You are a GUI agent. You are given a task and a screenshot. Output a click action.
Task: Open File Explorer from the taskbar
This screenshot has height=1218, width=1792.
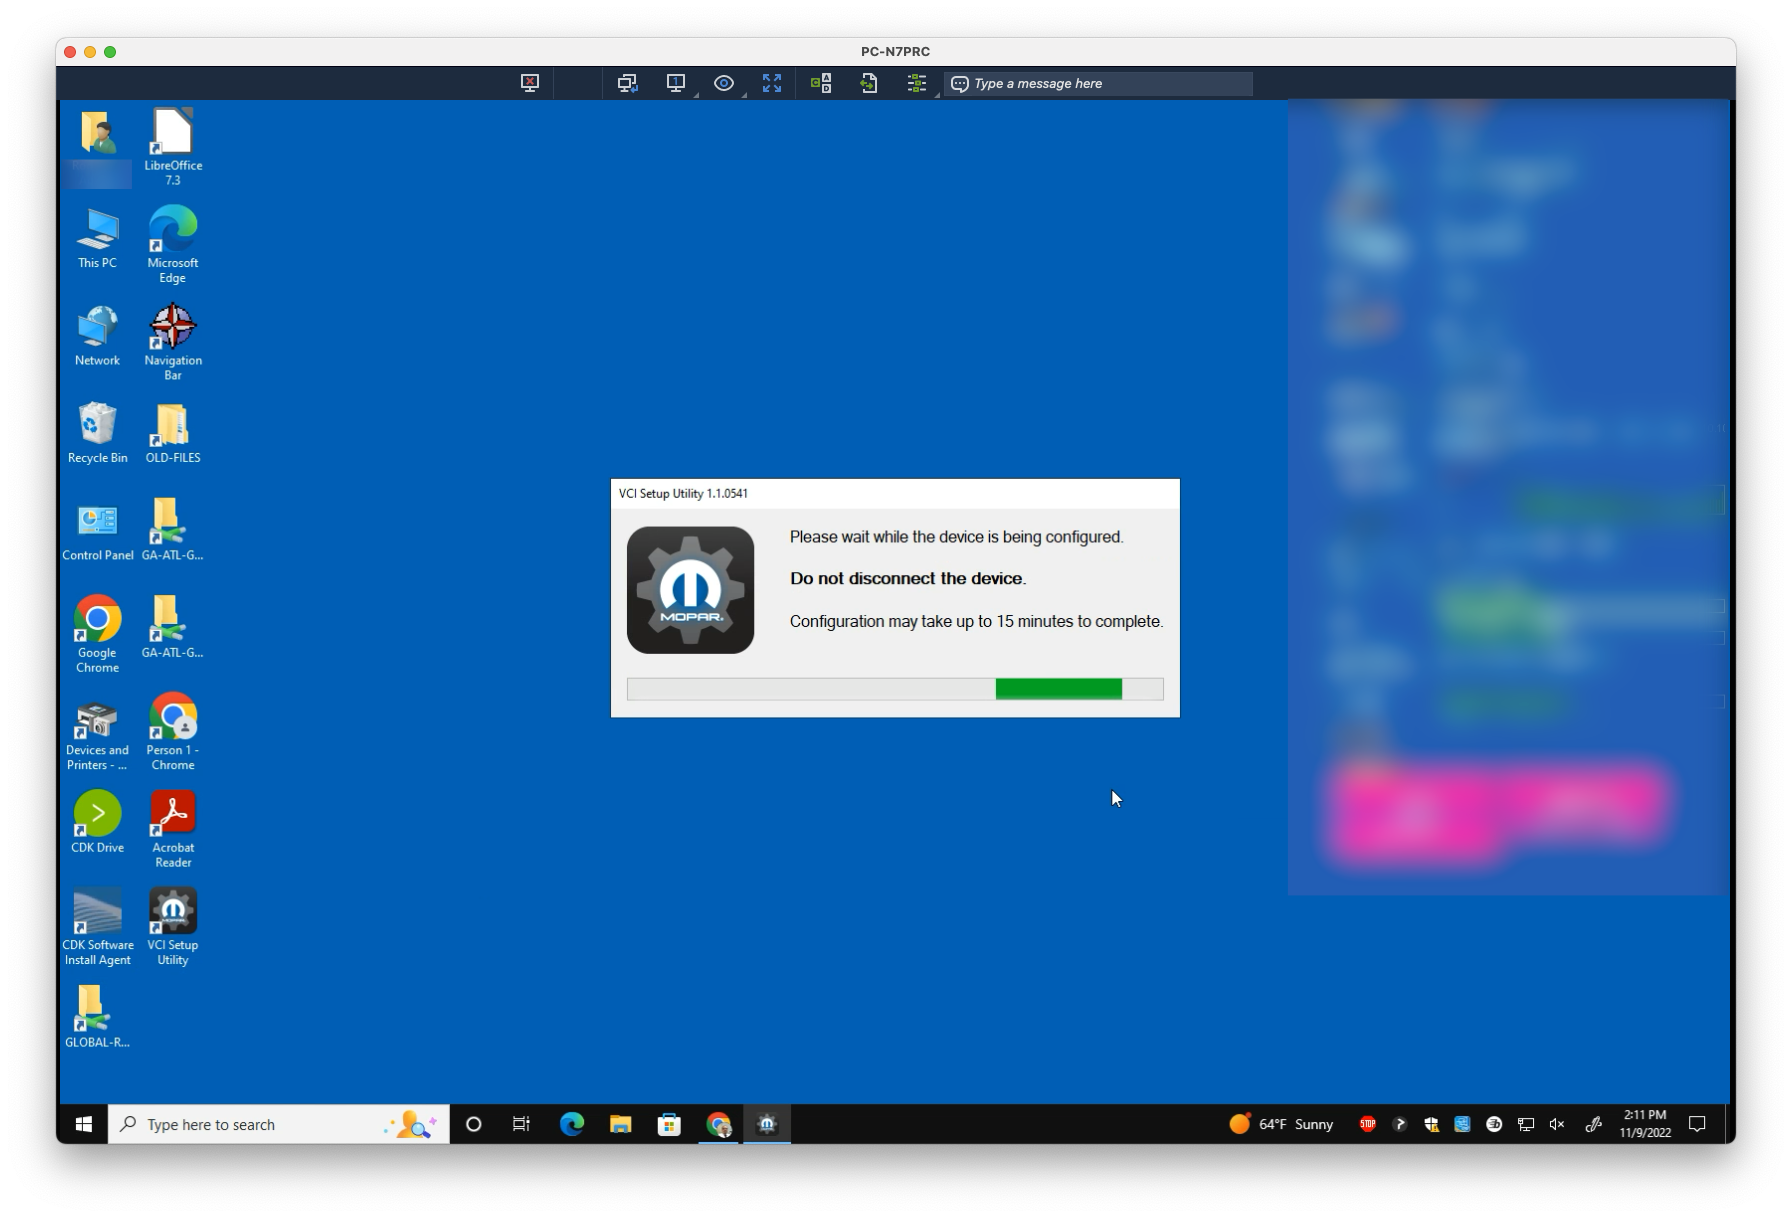tap(620, 1124)
